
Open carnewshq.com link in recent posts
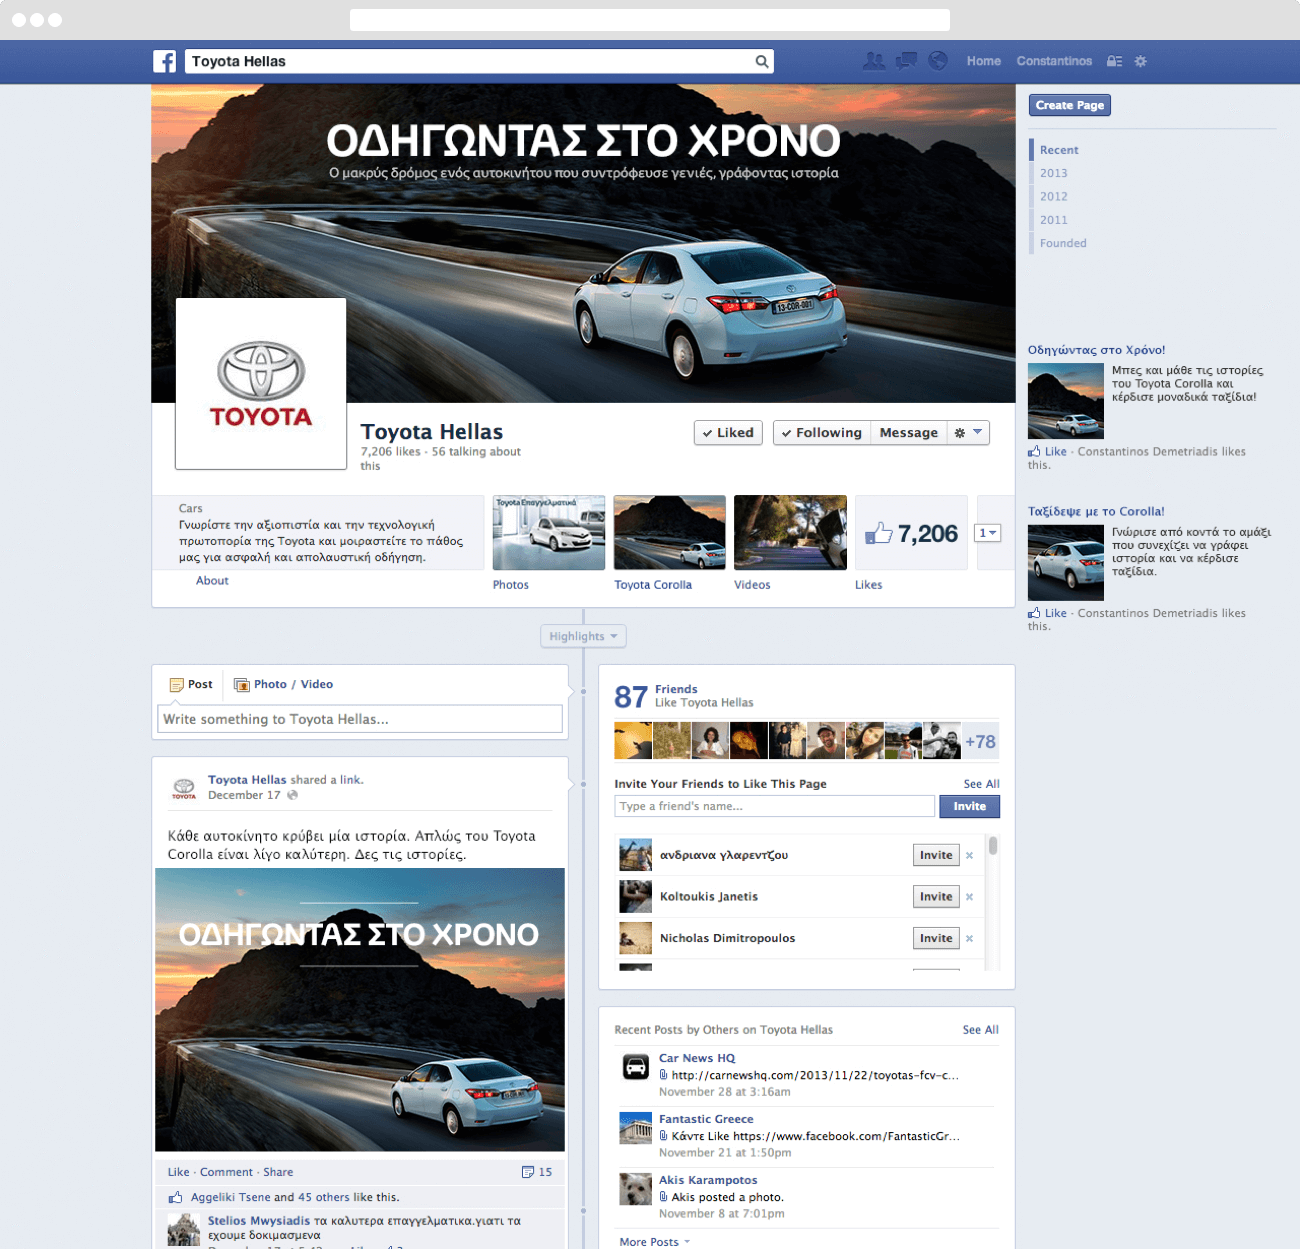click(815, 1075)
